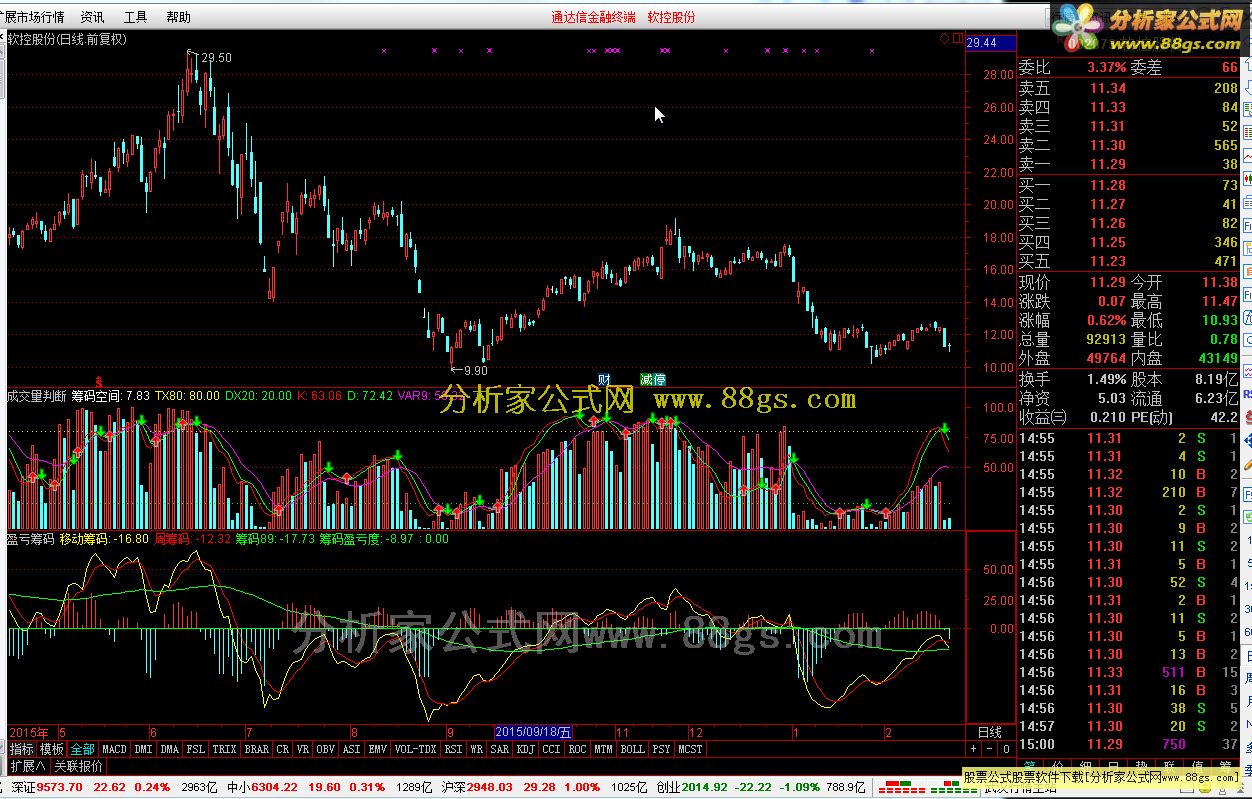
Task: Click the 盈亏筹码 indicator name
Action: tap(31, 539)
